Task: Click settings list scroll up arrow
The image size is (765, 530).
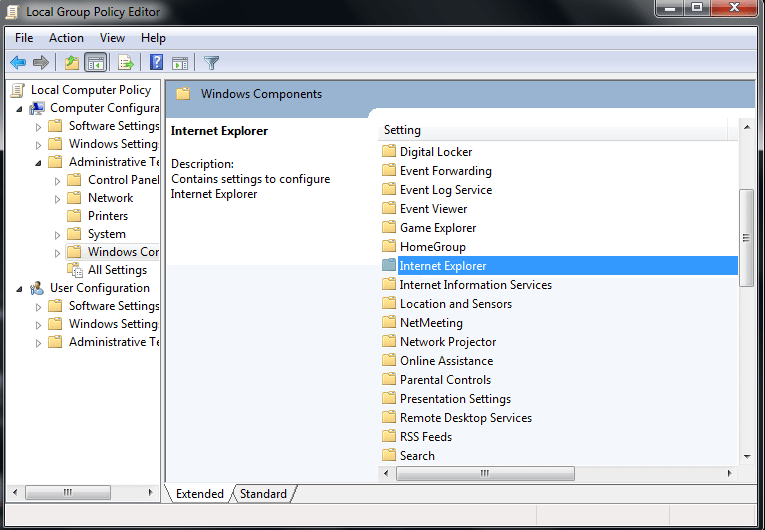Action: click(747, 127)
